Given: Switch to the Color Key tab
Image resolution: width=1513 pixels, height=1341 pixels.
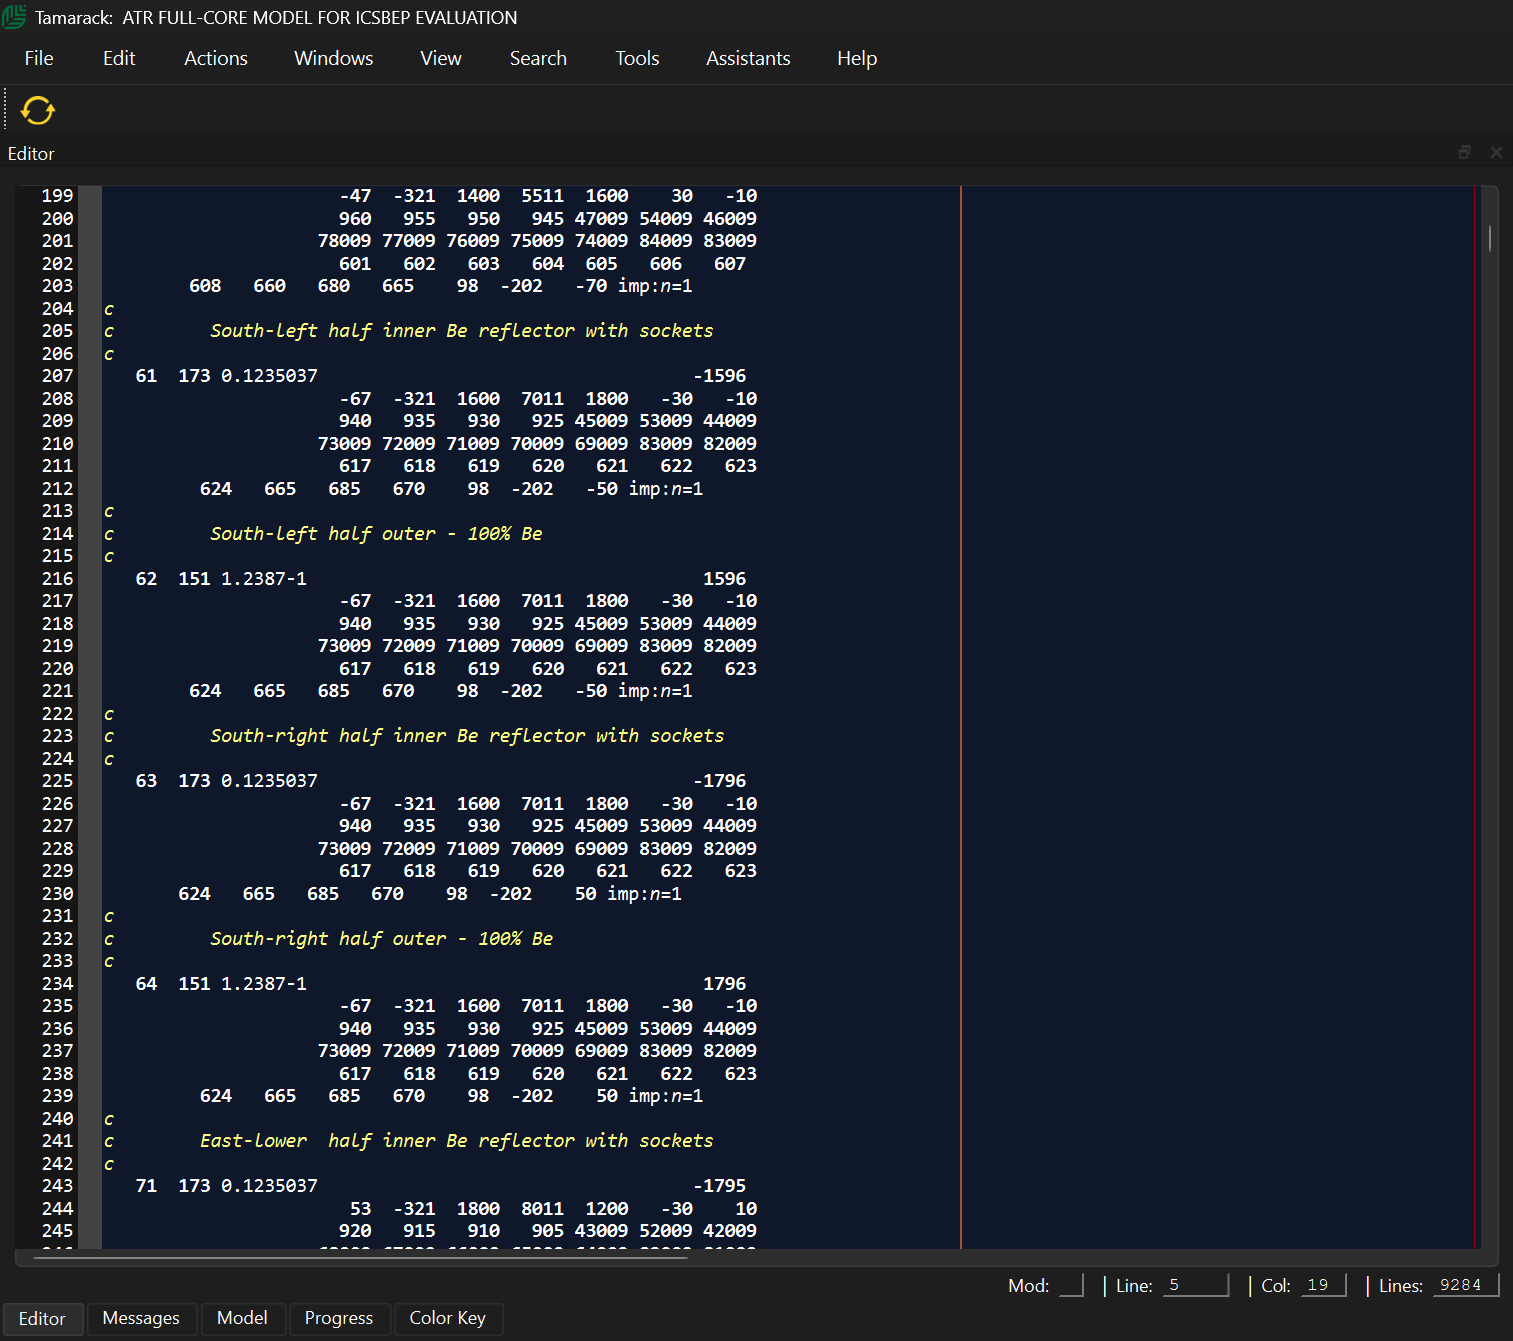Looking at the screenshot, I should pyautogui.click(x=448, y=1318).
